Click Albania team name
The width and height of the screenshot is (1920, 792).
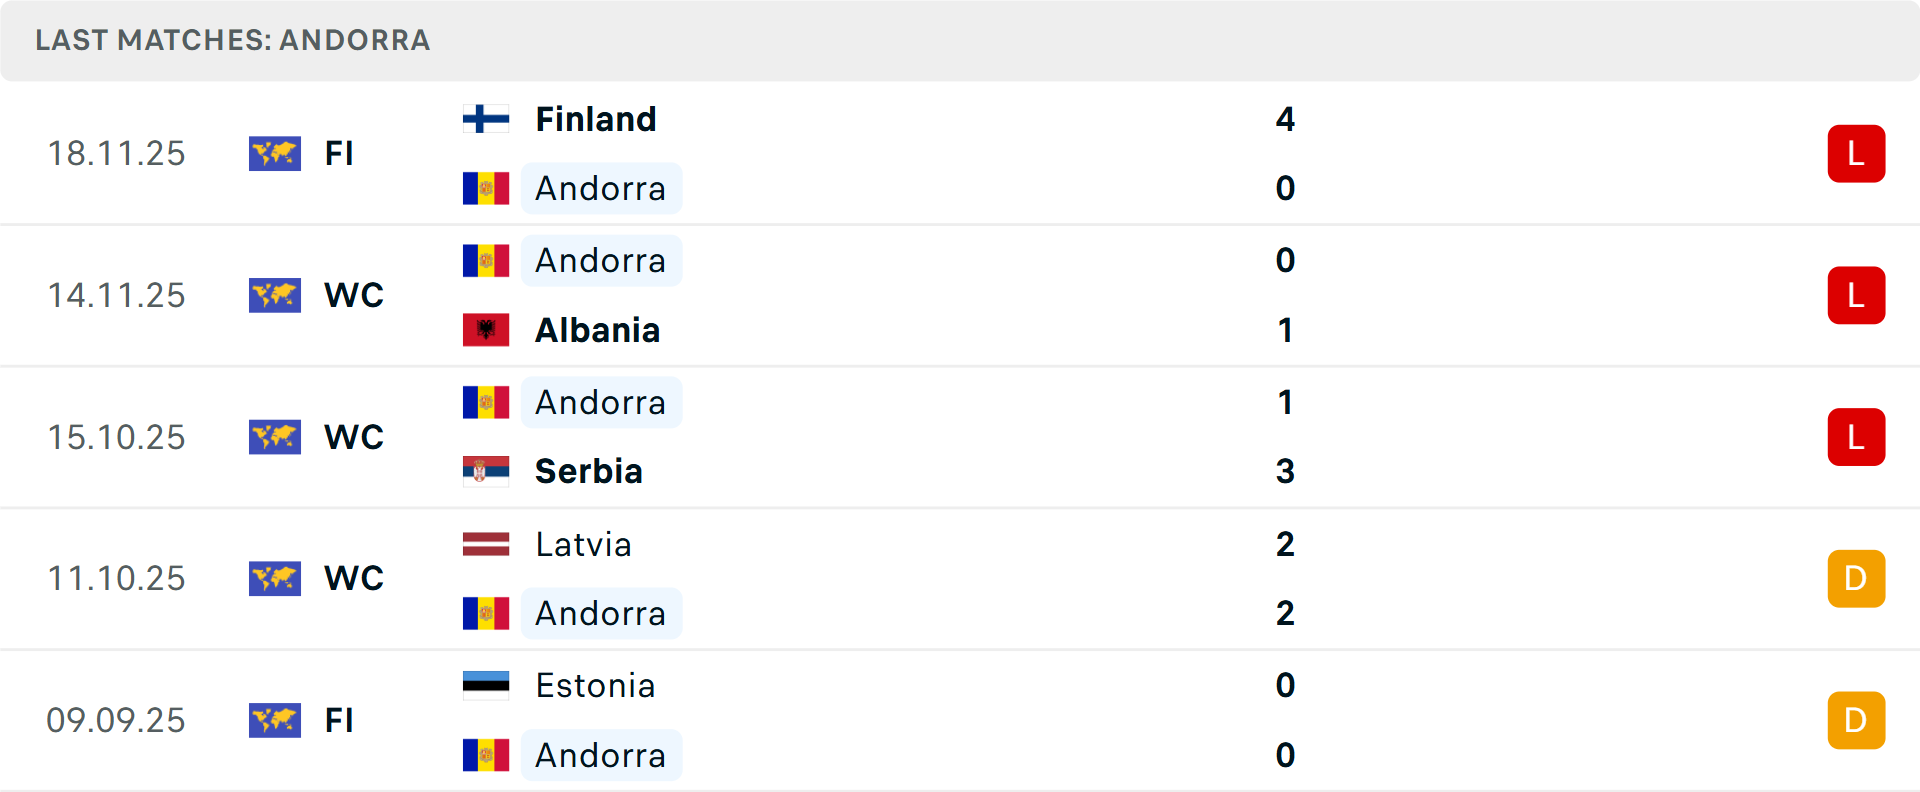[x=597, y=330]
